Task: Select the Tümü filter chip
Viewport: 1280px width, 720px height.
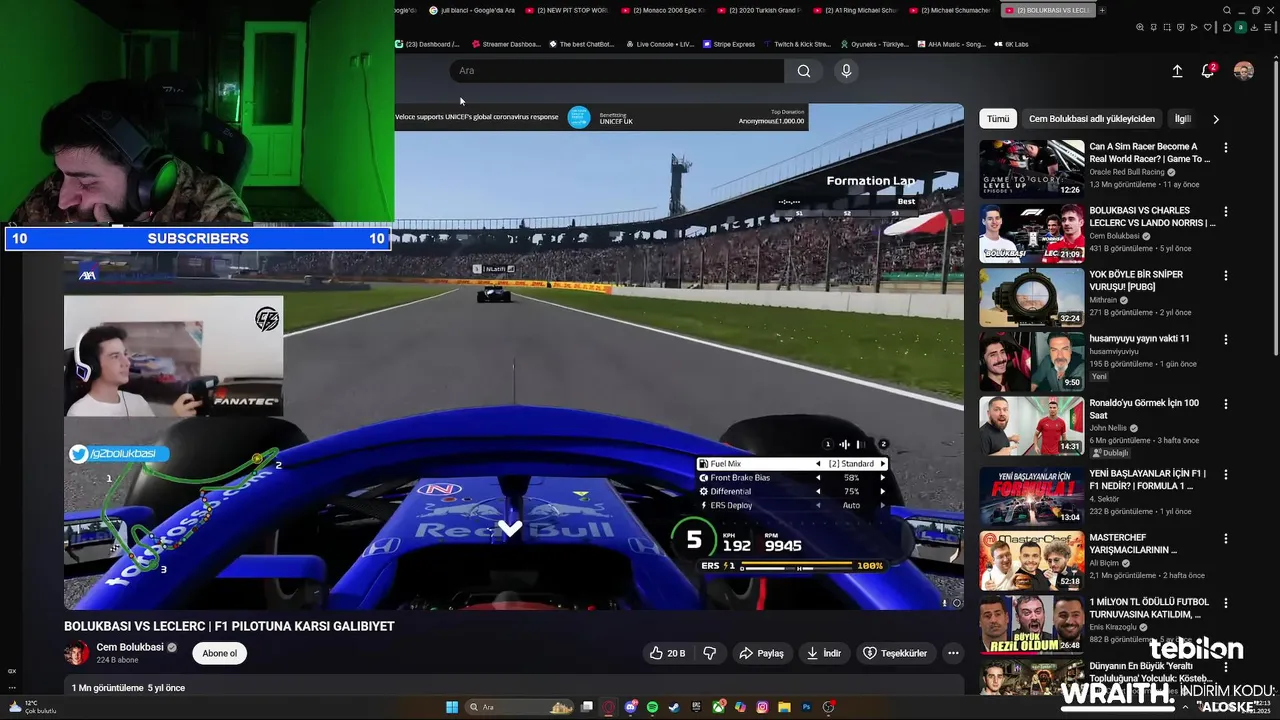Action: point(998,118)
